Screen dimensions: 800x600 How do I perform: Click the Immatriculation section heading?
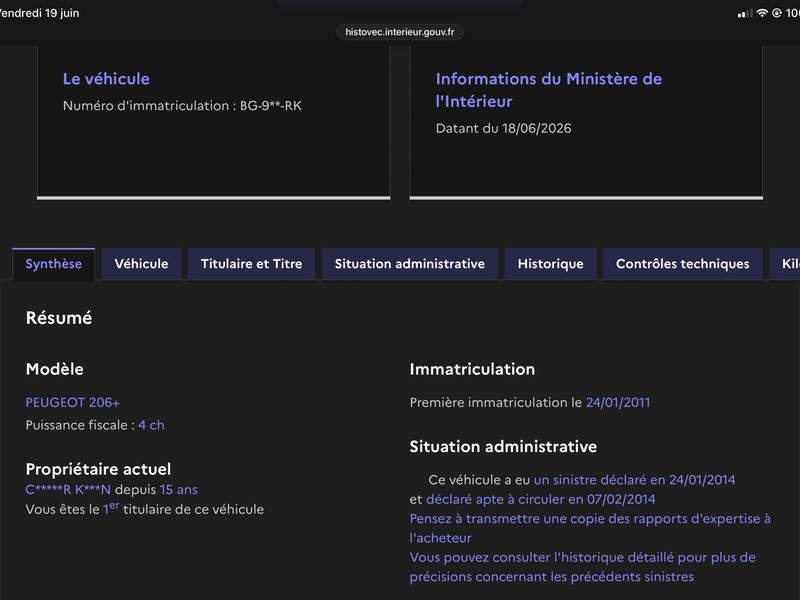(472, 369)
